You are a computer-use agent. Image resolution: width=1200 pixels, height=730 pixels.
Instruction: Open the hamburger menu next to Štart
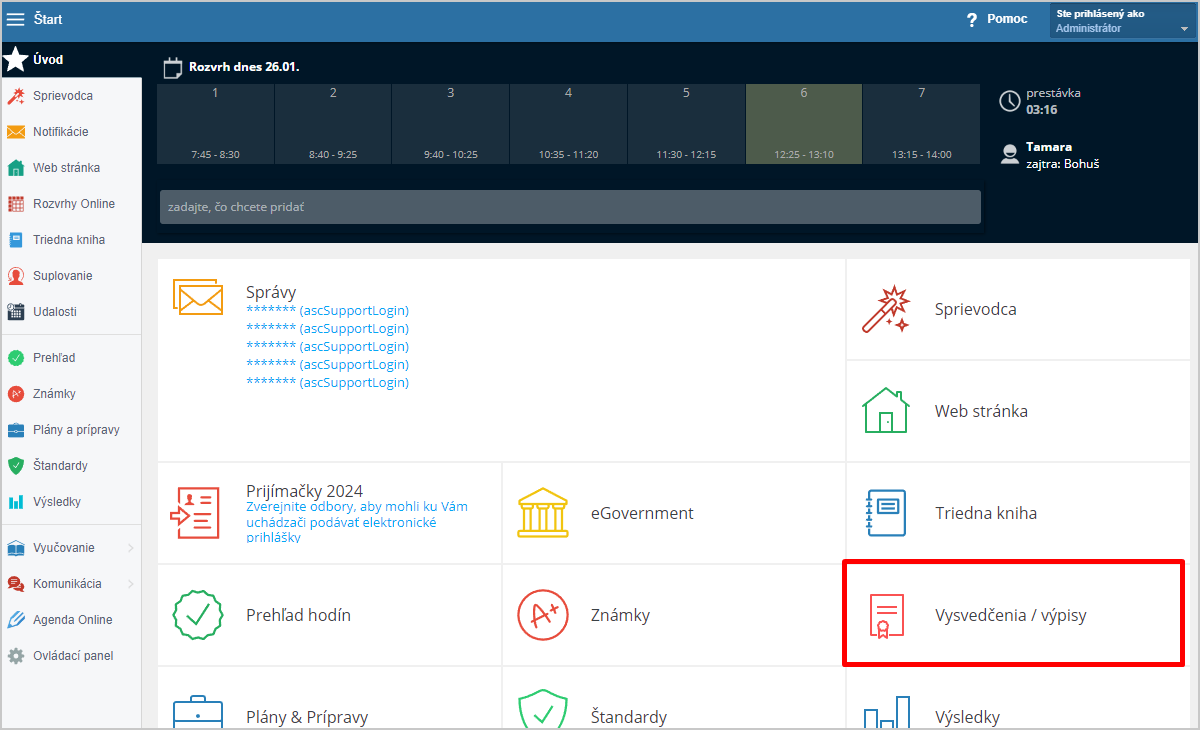(15, 19)
